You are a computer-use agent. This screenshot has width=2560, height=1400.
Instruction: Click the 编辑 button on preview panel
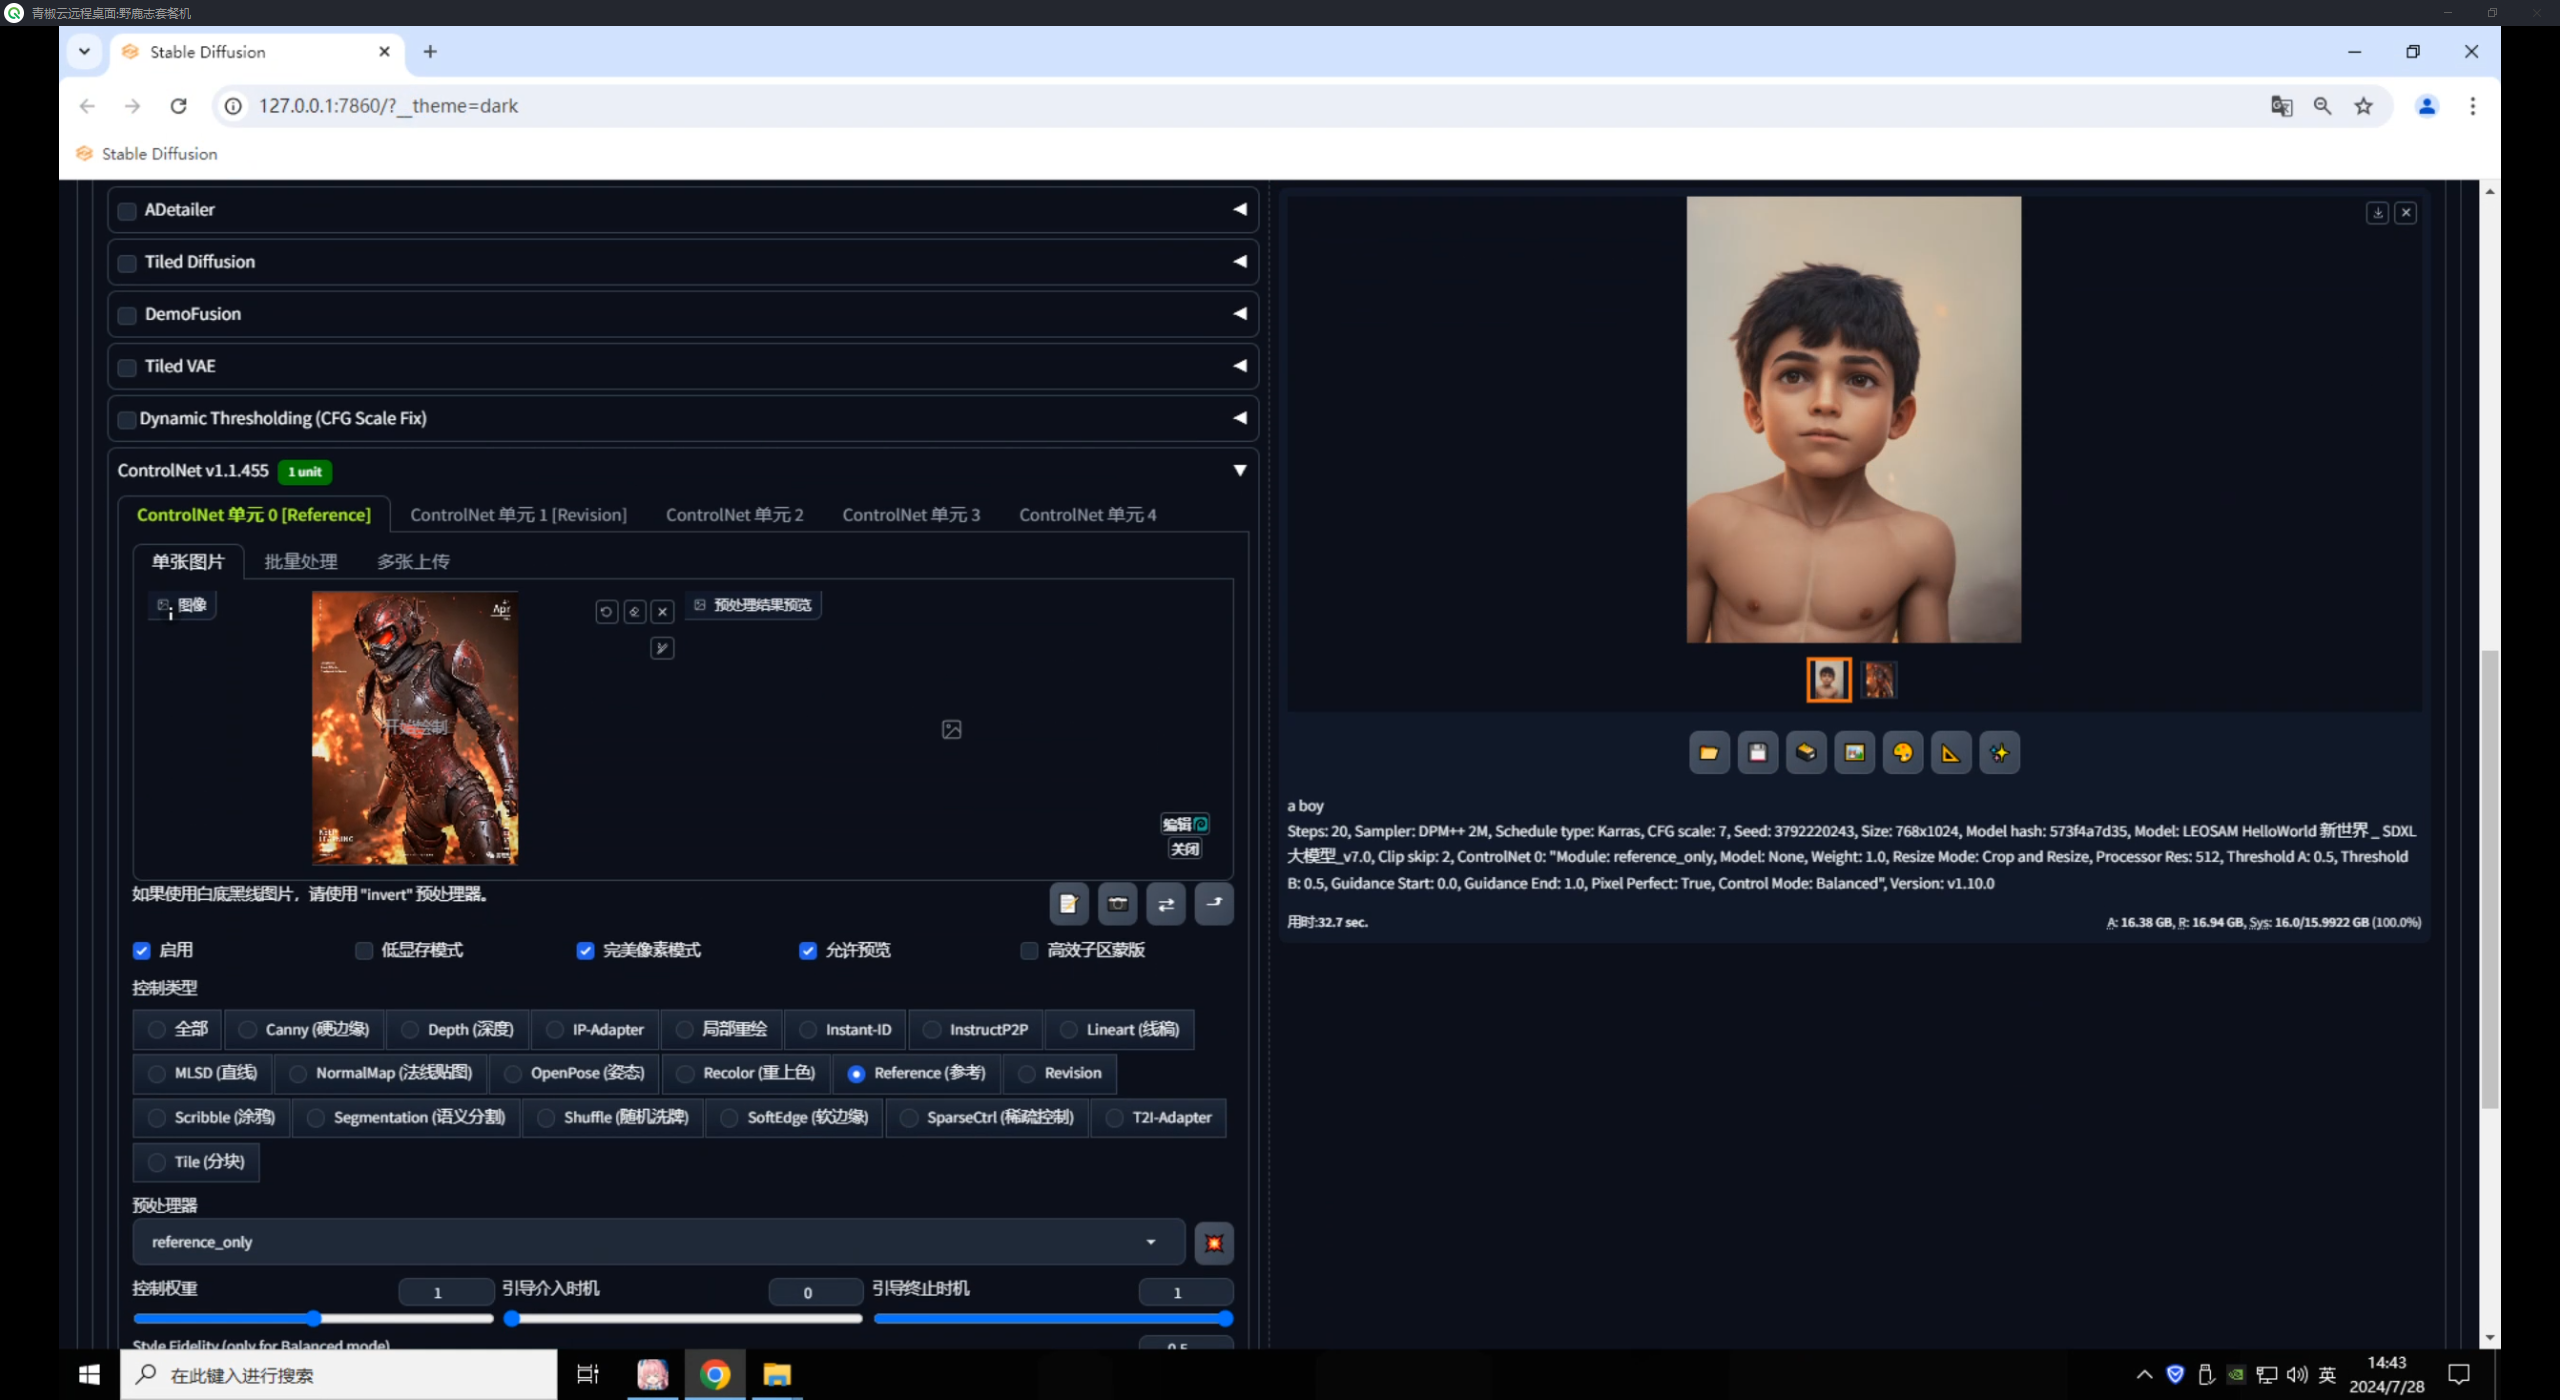[x=1185, y=824]
